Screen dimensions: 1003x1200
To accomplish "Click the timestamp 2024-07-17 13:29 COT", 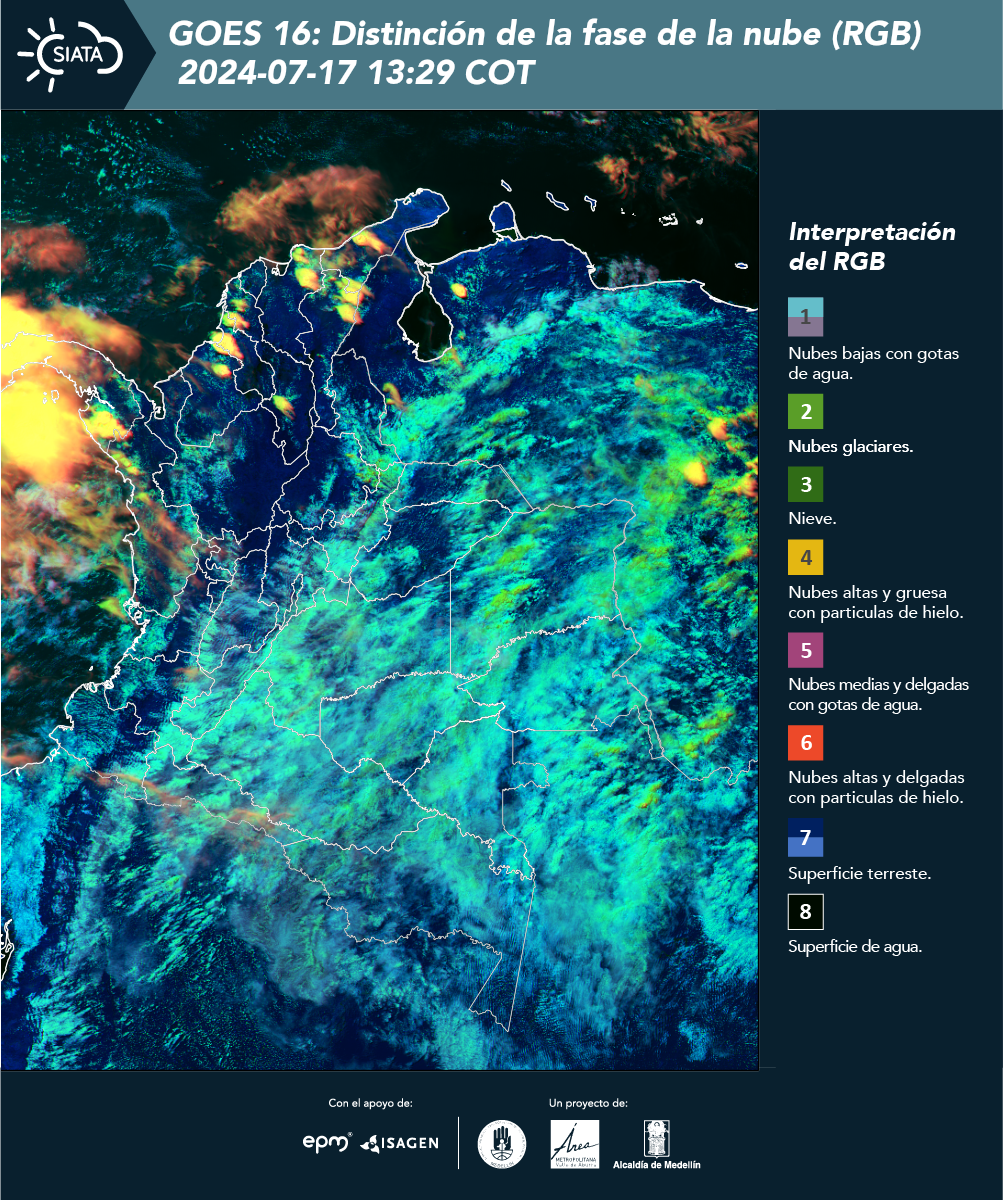I will 357,73.
